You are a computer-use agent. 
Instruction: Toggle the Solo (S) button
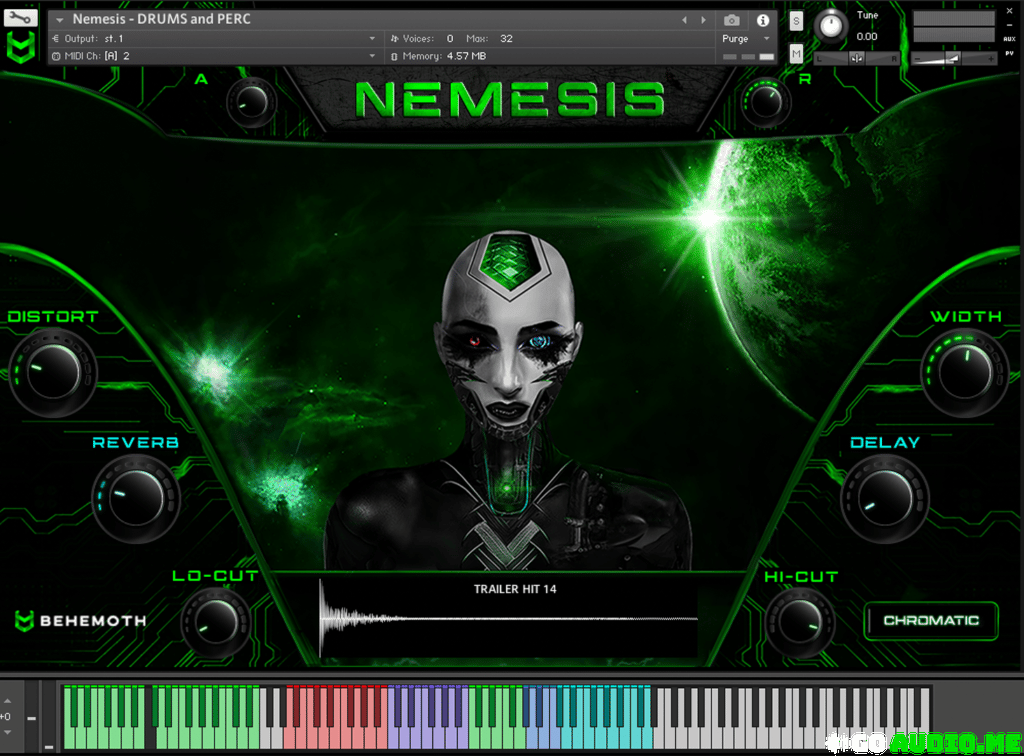click(796, 21)
